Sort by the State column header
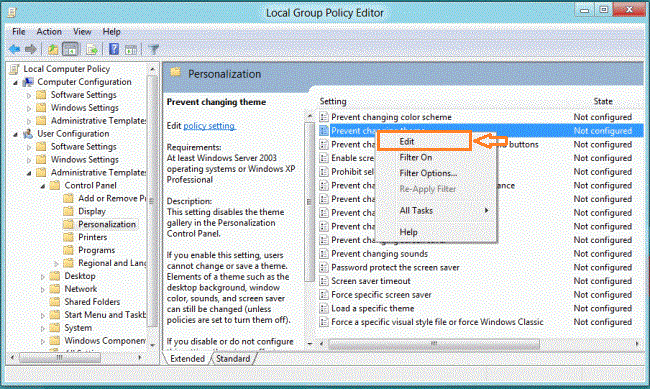 click(603, 101)
